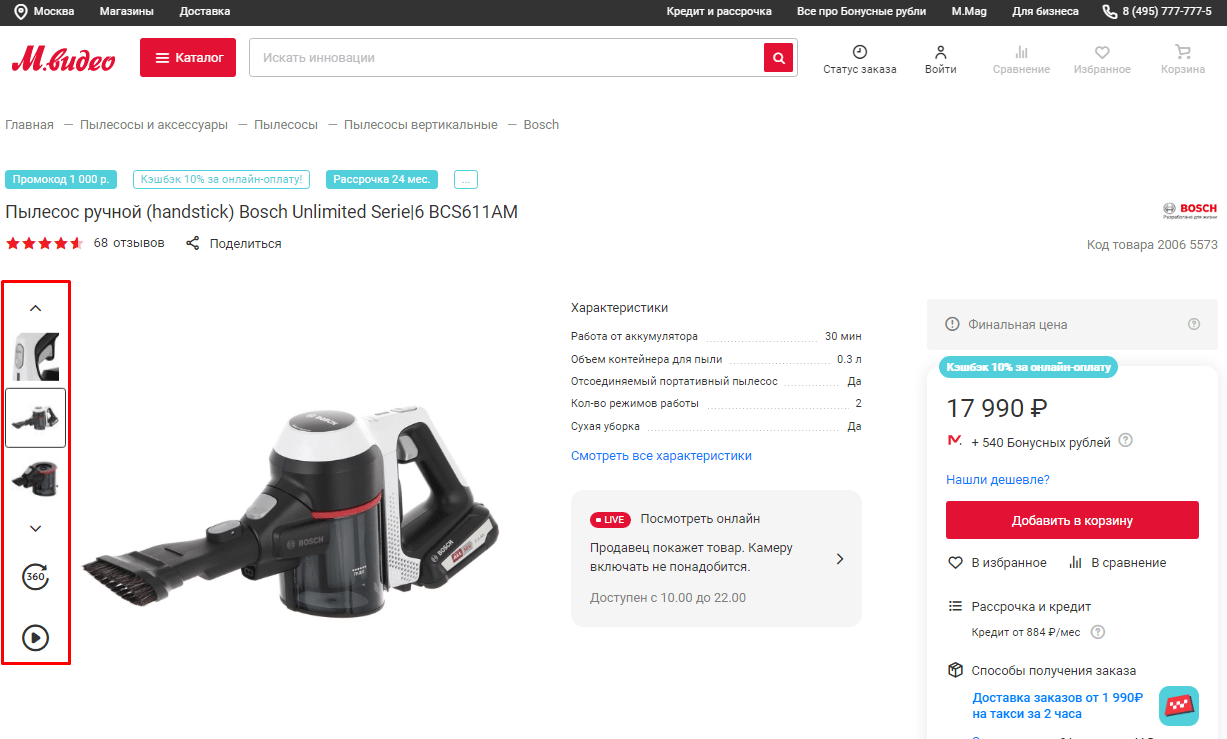Click the Нашли дешевле? link
Viewport: 1227px width, 739px height.
(998, 479)
